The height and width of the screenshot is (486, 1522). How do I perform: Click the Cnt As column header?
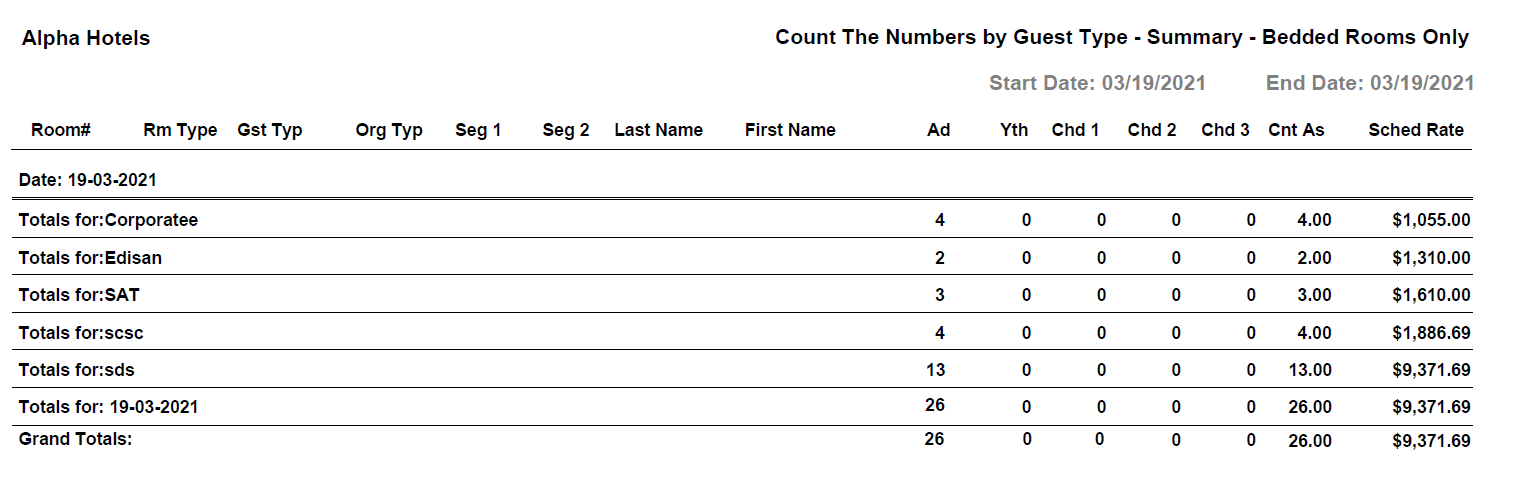(1295, 130)
